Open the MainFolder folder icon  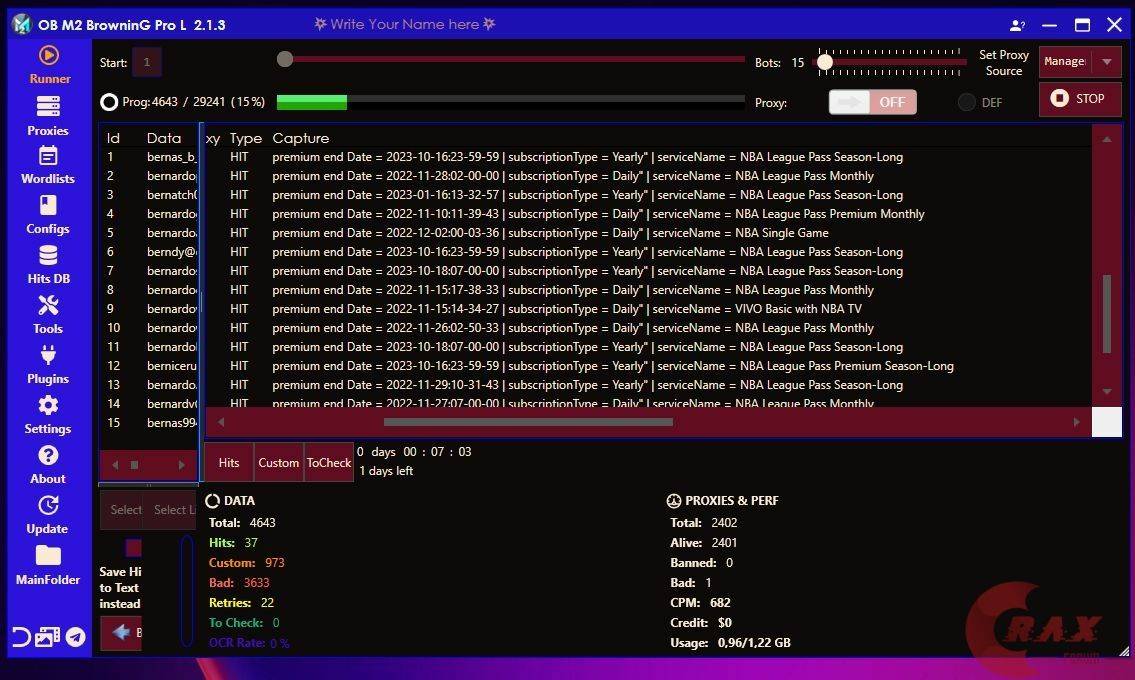click(48, 555)
